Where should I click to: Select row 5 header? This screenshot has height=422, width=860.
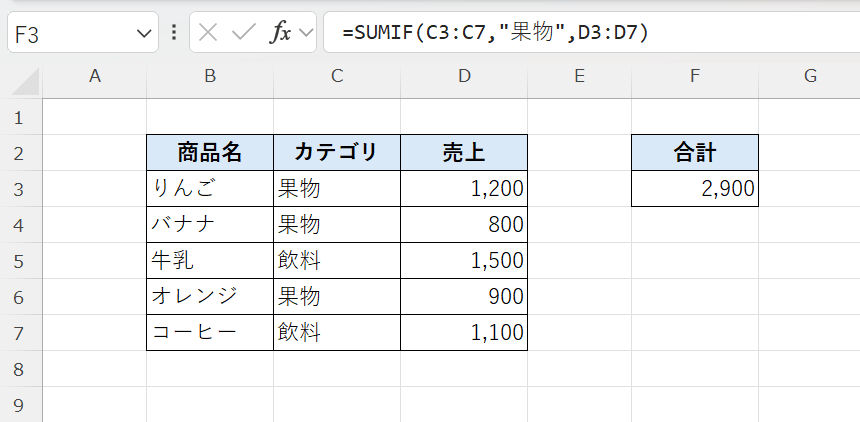click(17, 261)
